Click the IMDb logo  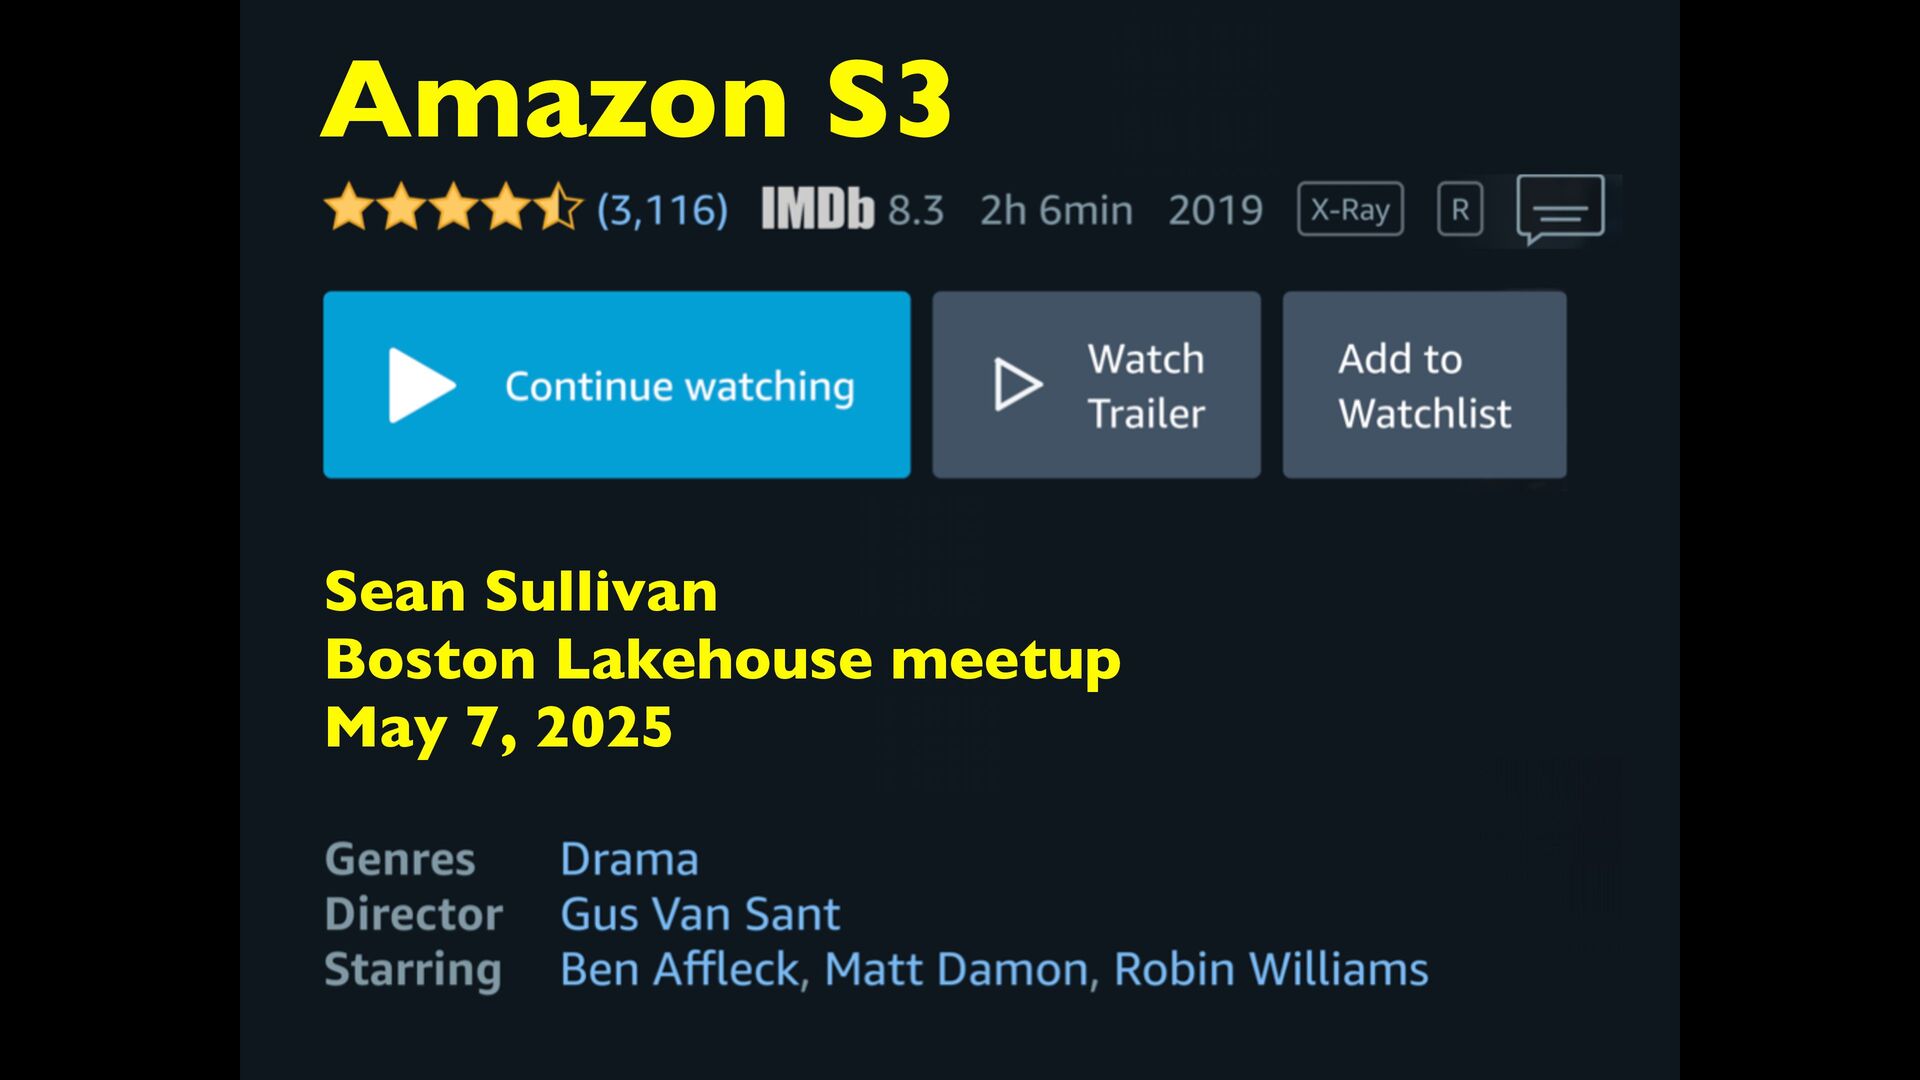817,210
